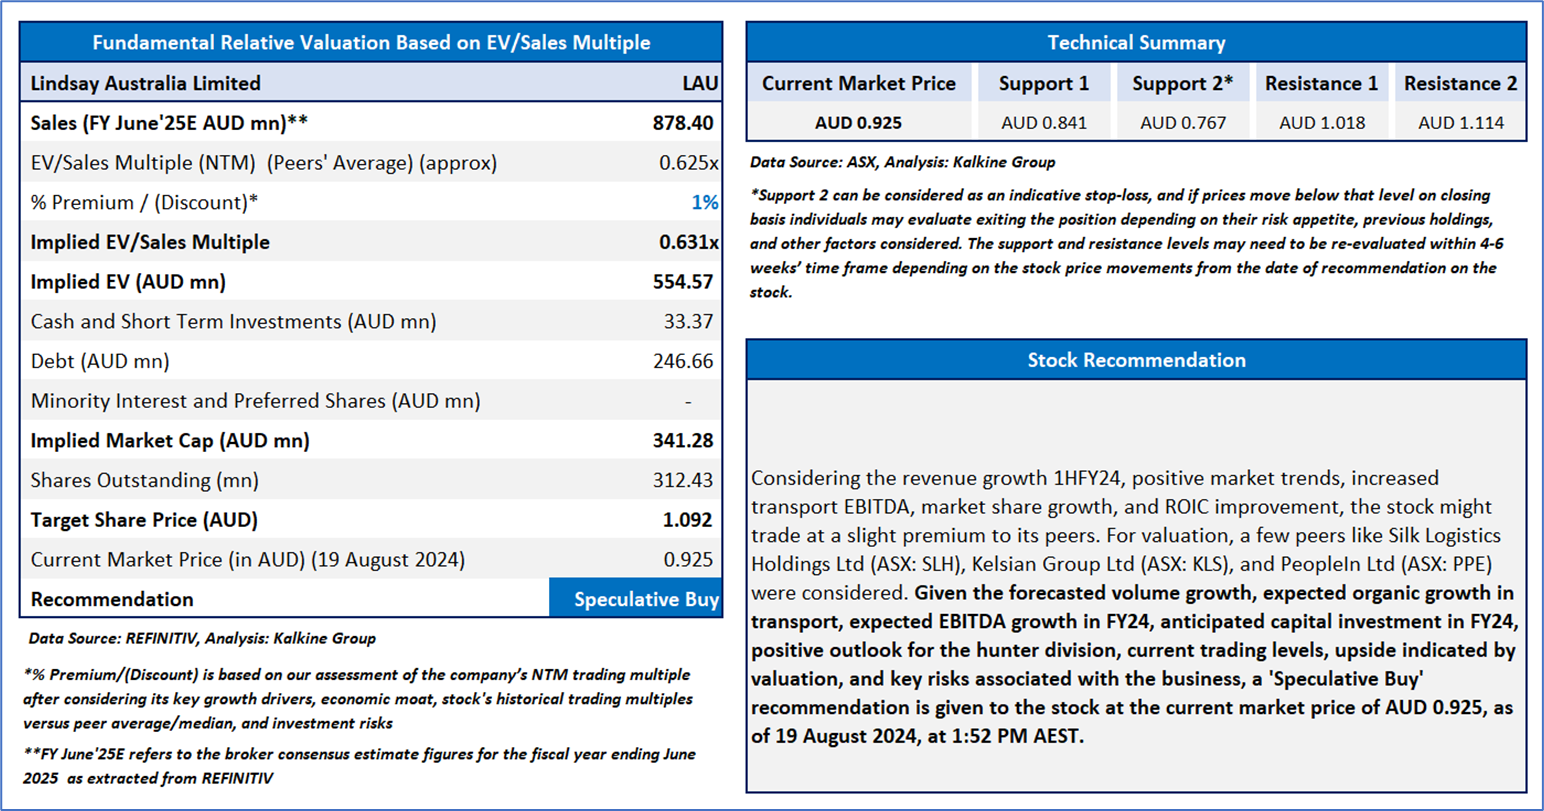Select the 'Considering the revenue growth 1HFY24' paragraph
Image resolution: width=1544 pixels, height=811 pixels.
click(x=1135, y=607)
